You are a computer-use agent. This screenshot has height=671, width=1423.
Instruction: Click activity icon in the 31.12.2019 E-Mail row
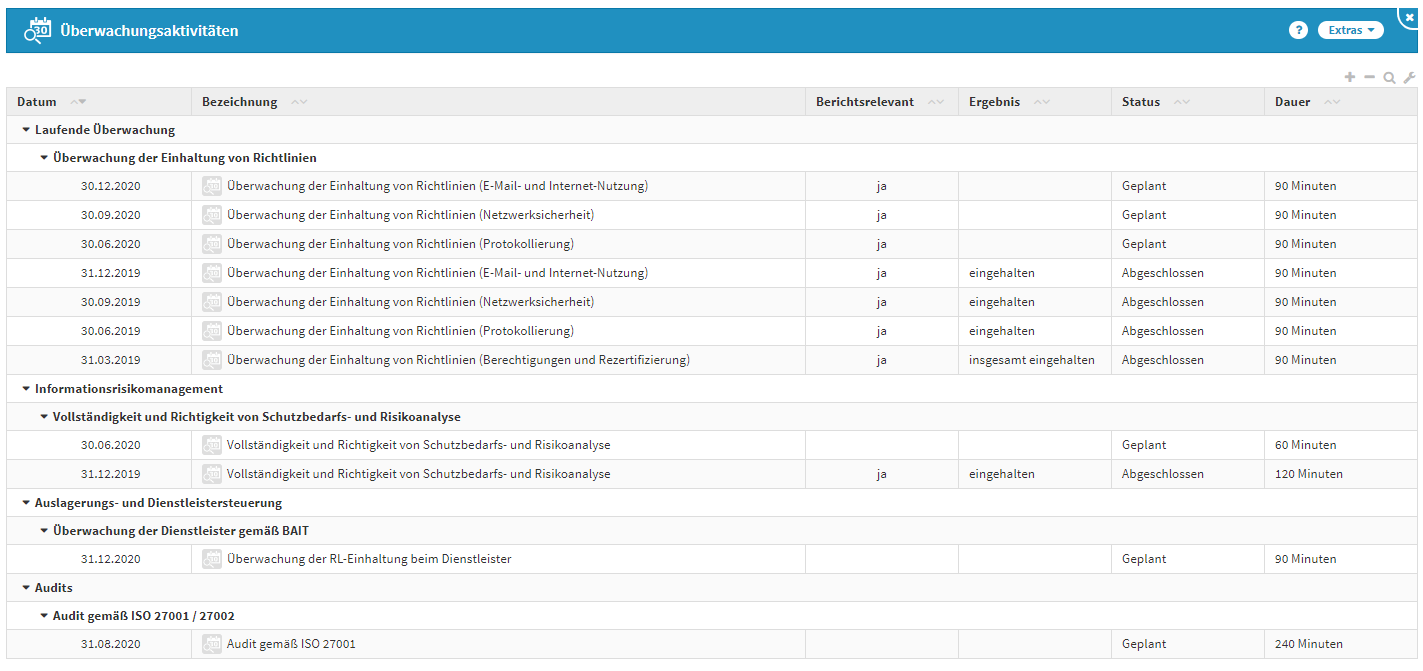(212, 273)
